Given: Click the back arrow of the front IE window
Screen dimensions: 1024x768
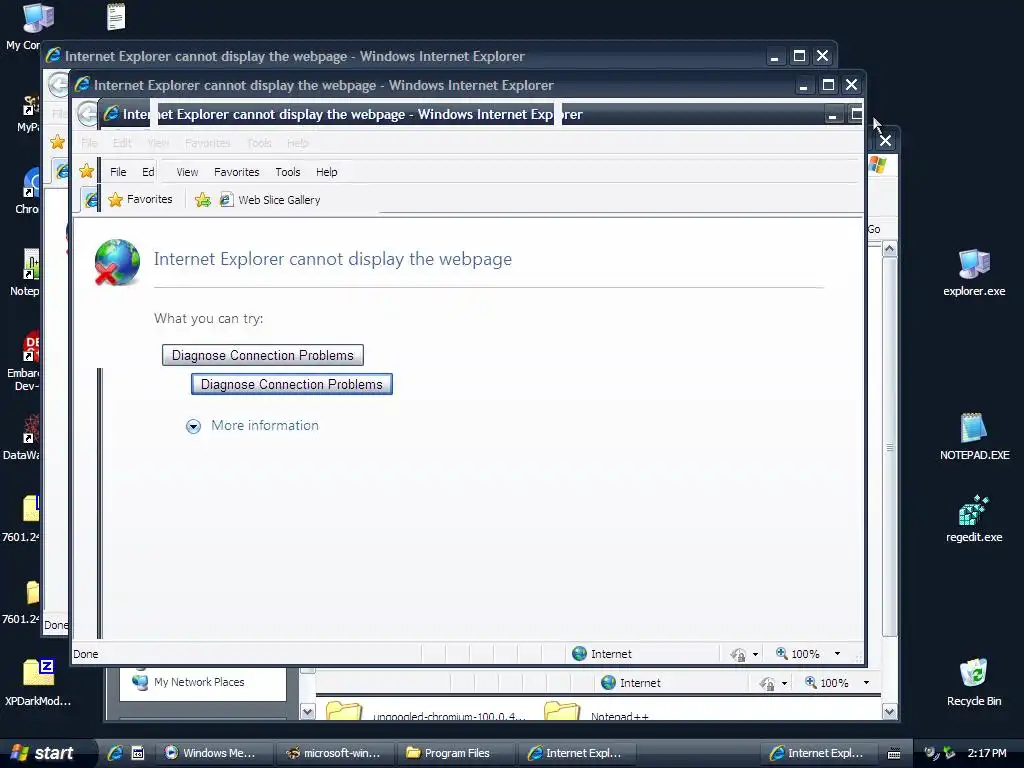Looking at the screenshot, I should tap(87, 114).
